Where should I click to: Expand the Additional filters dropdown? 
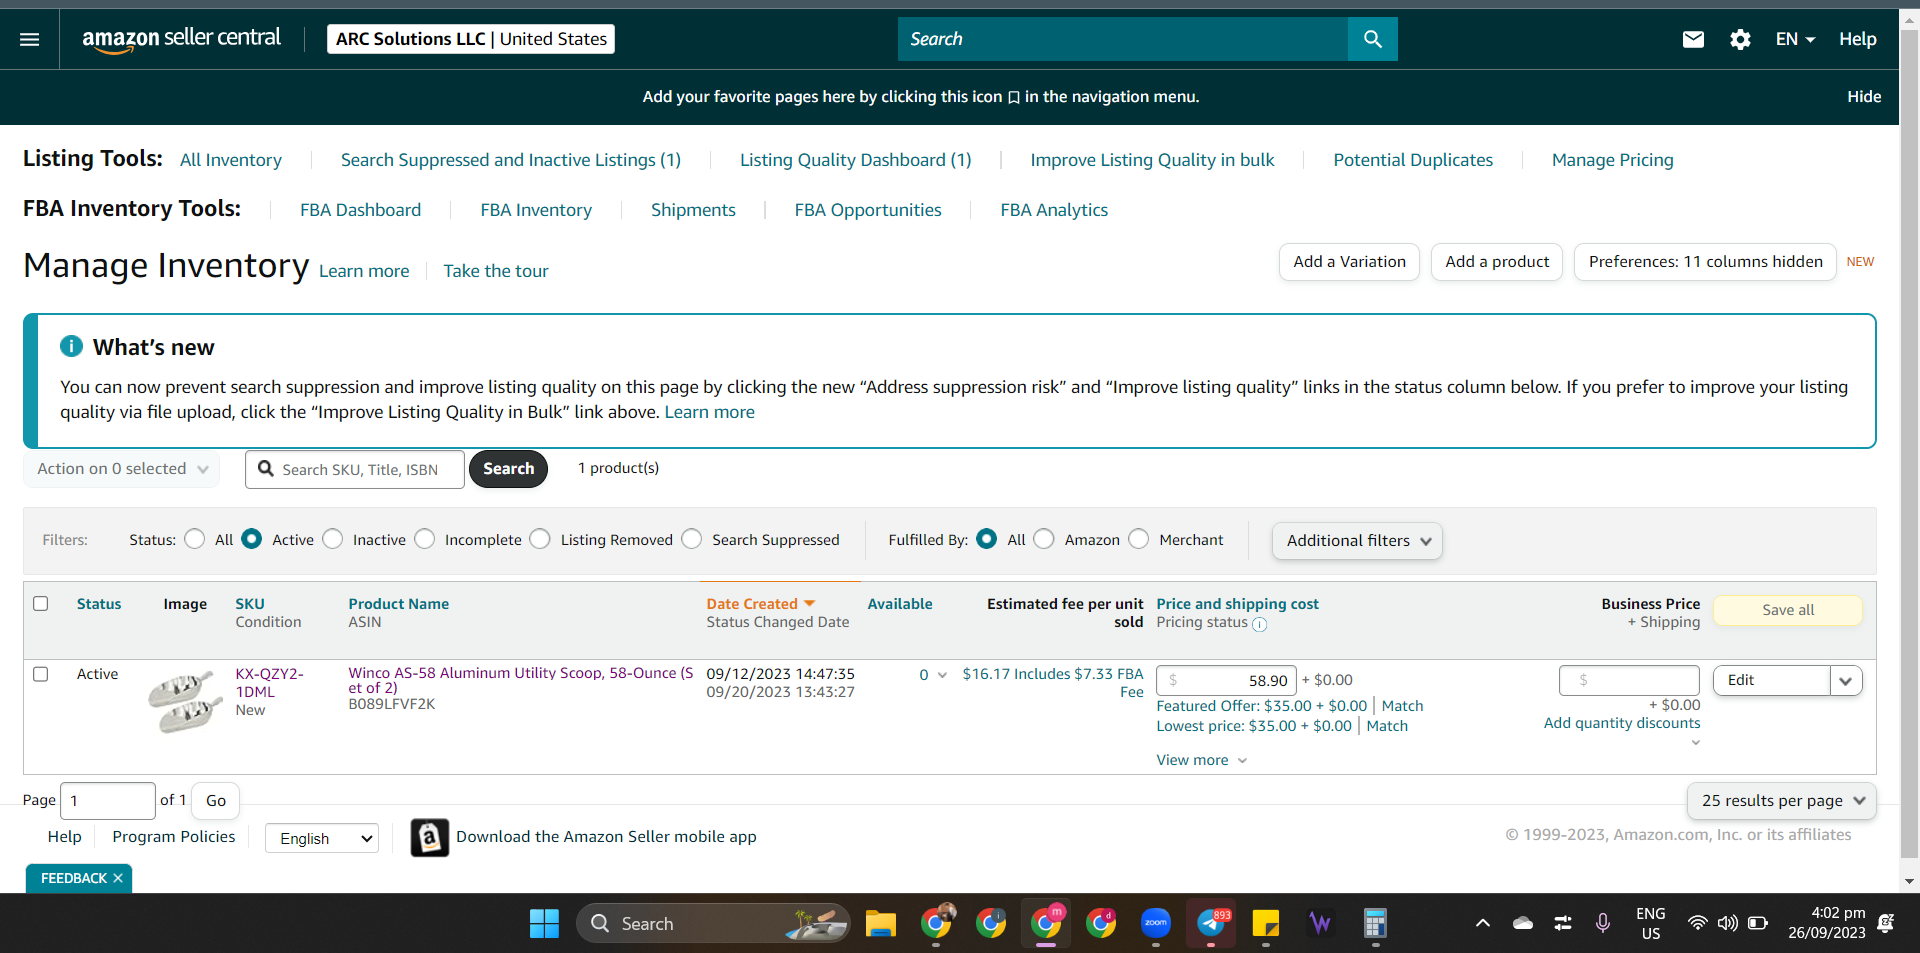tap(1357, 541)
